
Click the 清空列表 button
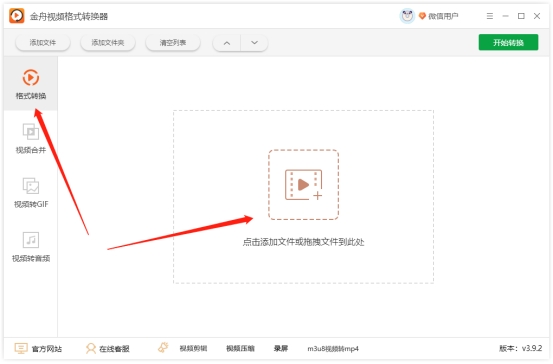(173, 43)
